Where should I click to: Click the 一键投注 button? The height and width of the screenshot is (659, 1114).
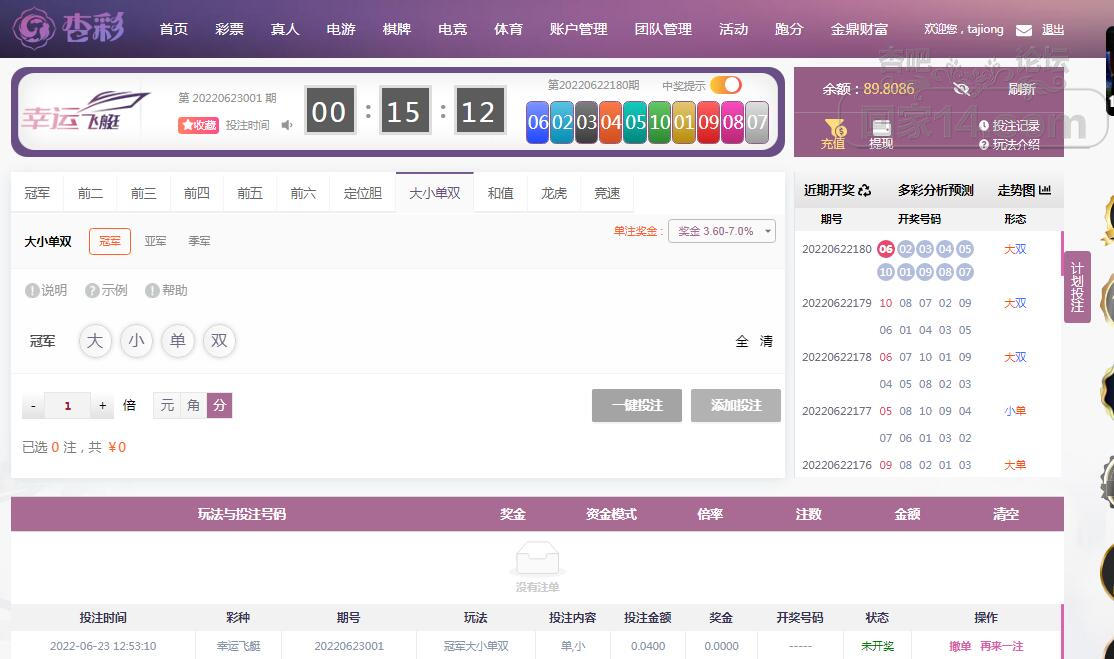[x=637, y=405]
